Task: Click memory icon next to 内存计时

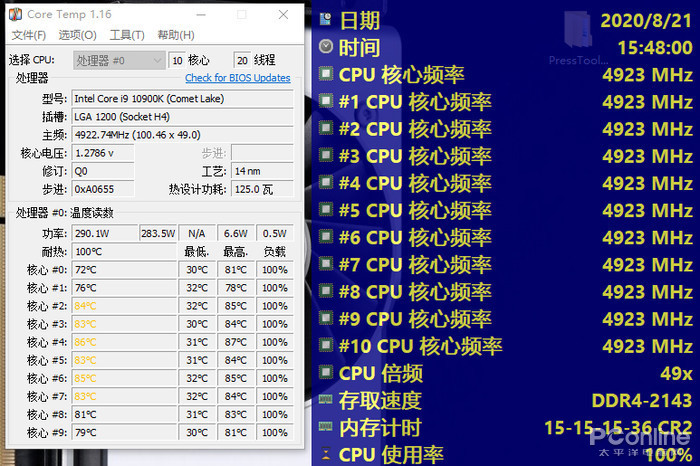Action: [x=325, y=427]
